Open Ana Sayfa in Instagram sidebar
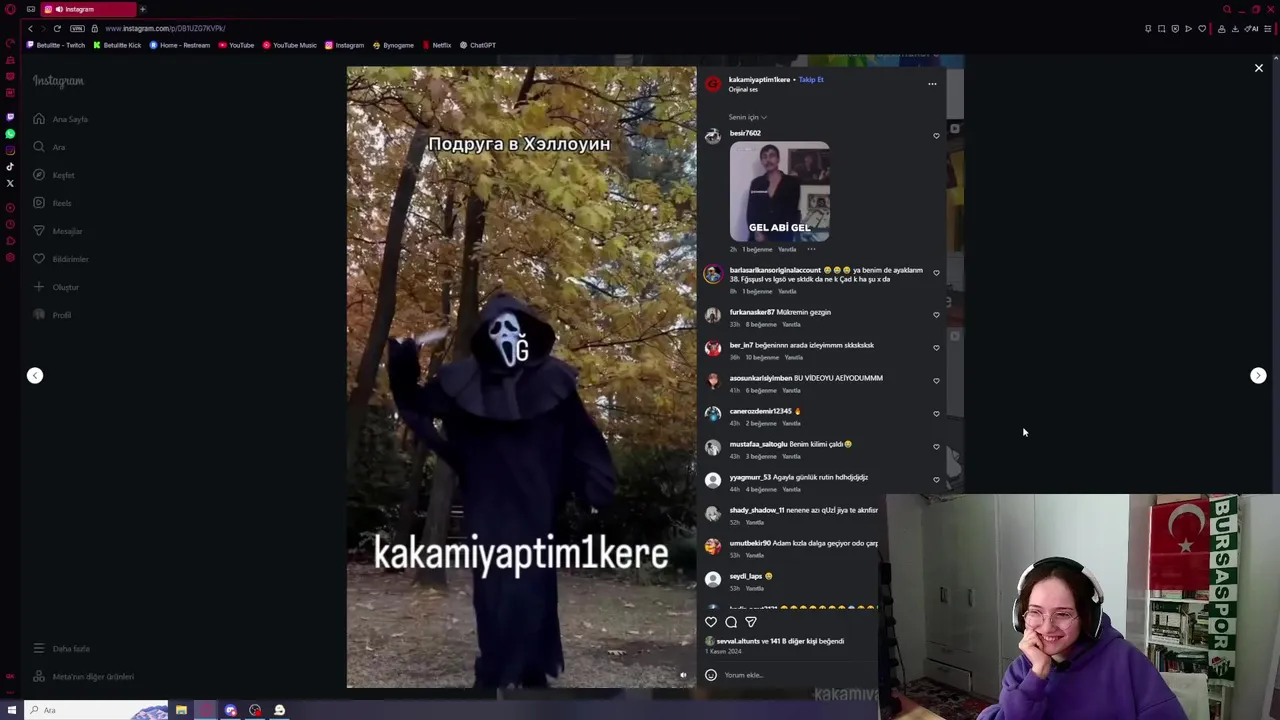This screenshot has height=720, width=1280. point(61,119)
